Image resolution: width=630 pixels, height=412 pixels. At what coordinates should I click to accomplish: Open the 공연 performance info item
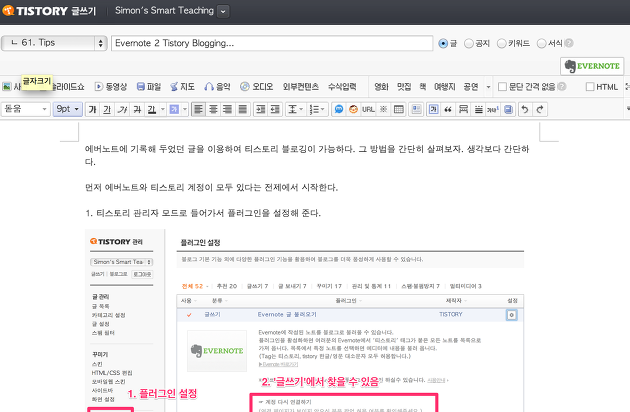click(470, 86)
